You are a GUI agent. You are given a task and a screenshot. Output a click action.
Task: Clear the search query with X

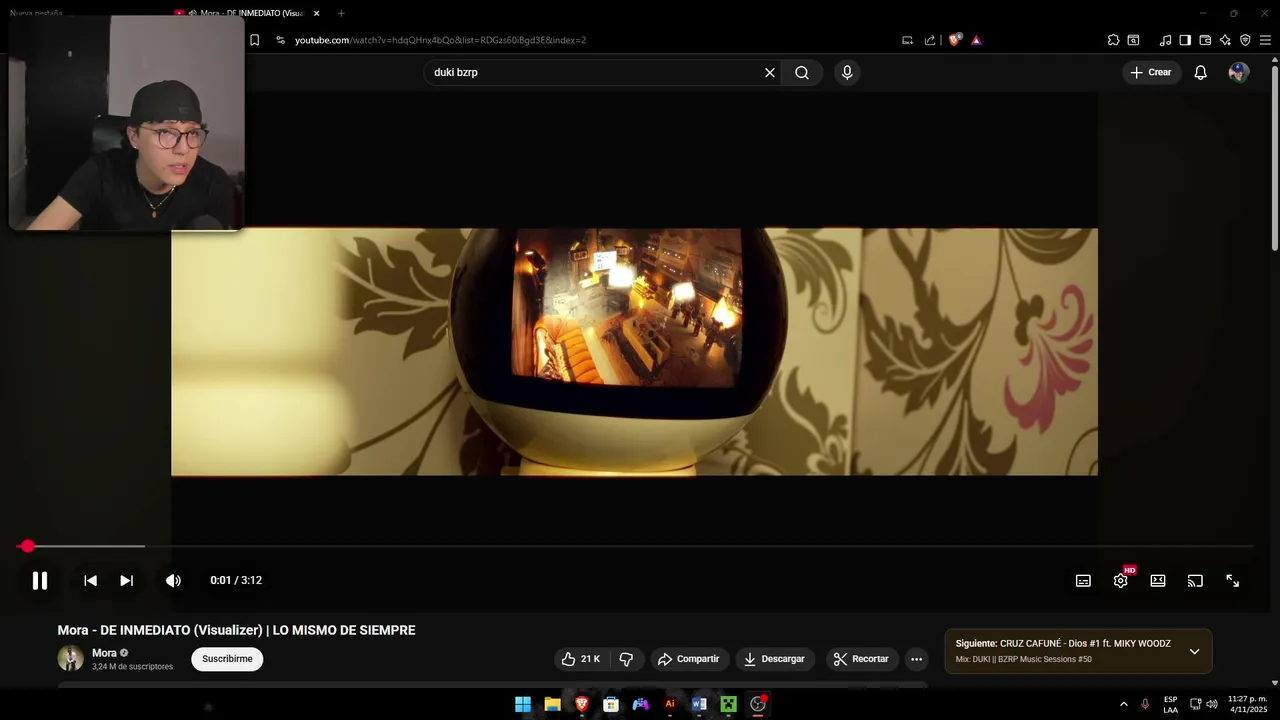click(x=770, y=72)
